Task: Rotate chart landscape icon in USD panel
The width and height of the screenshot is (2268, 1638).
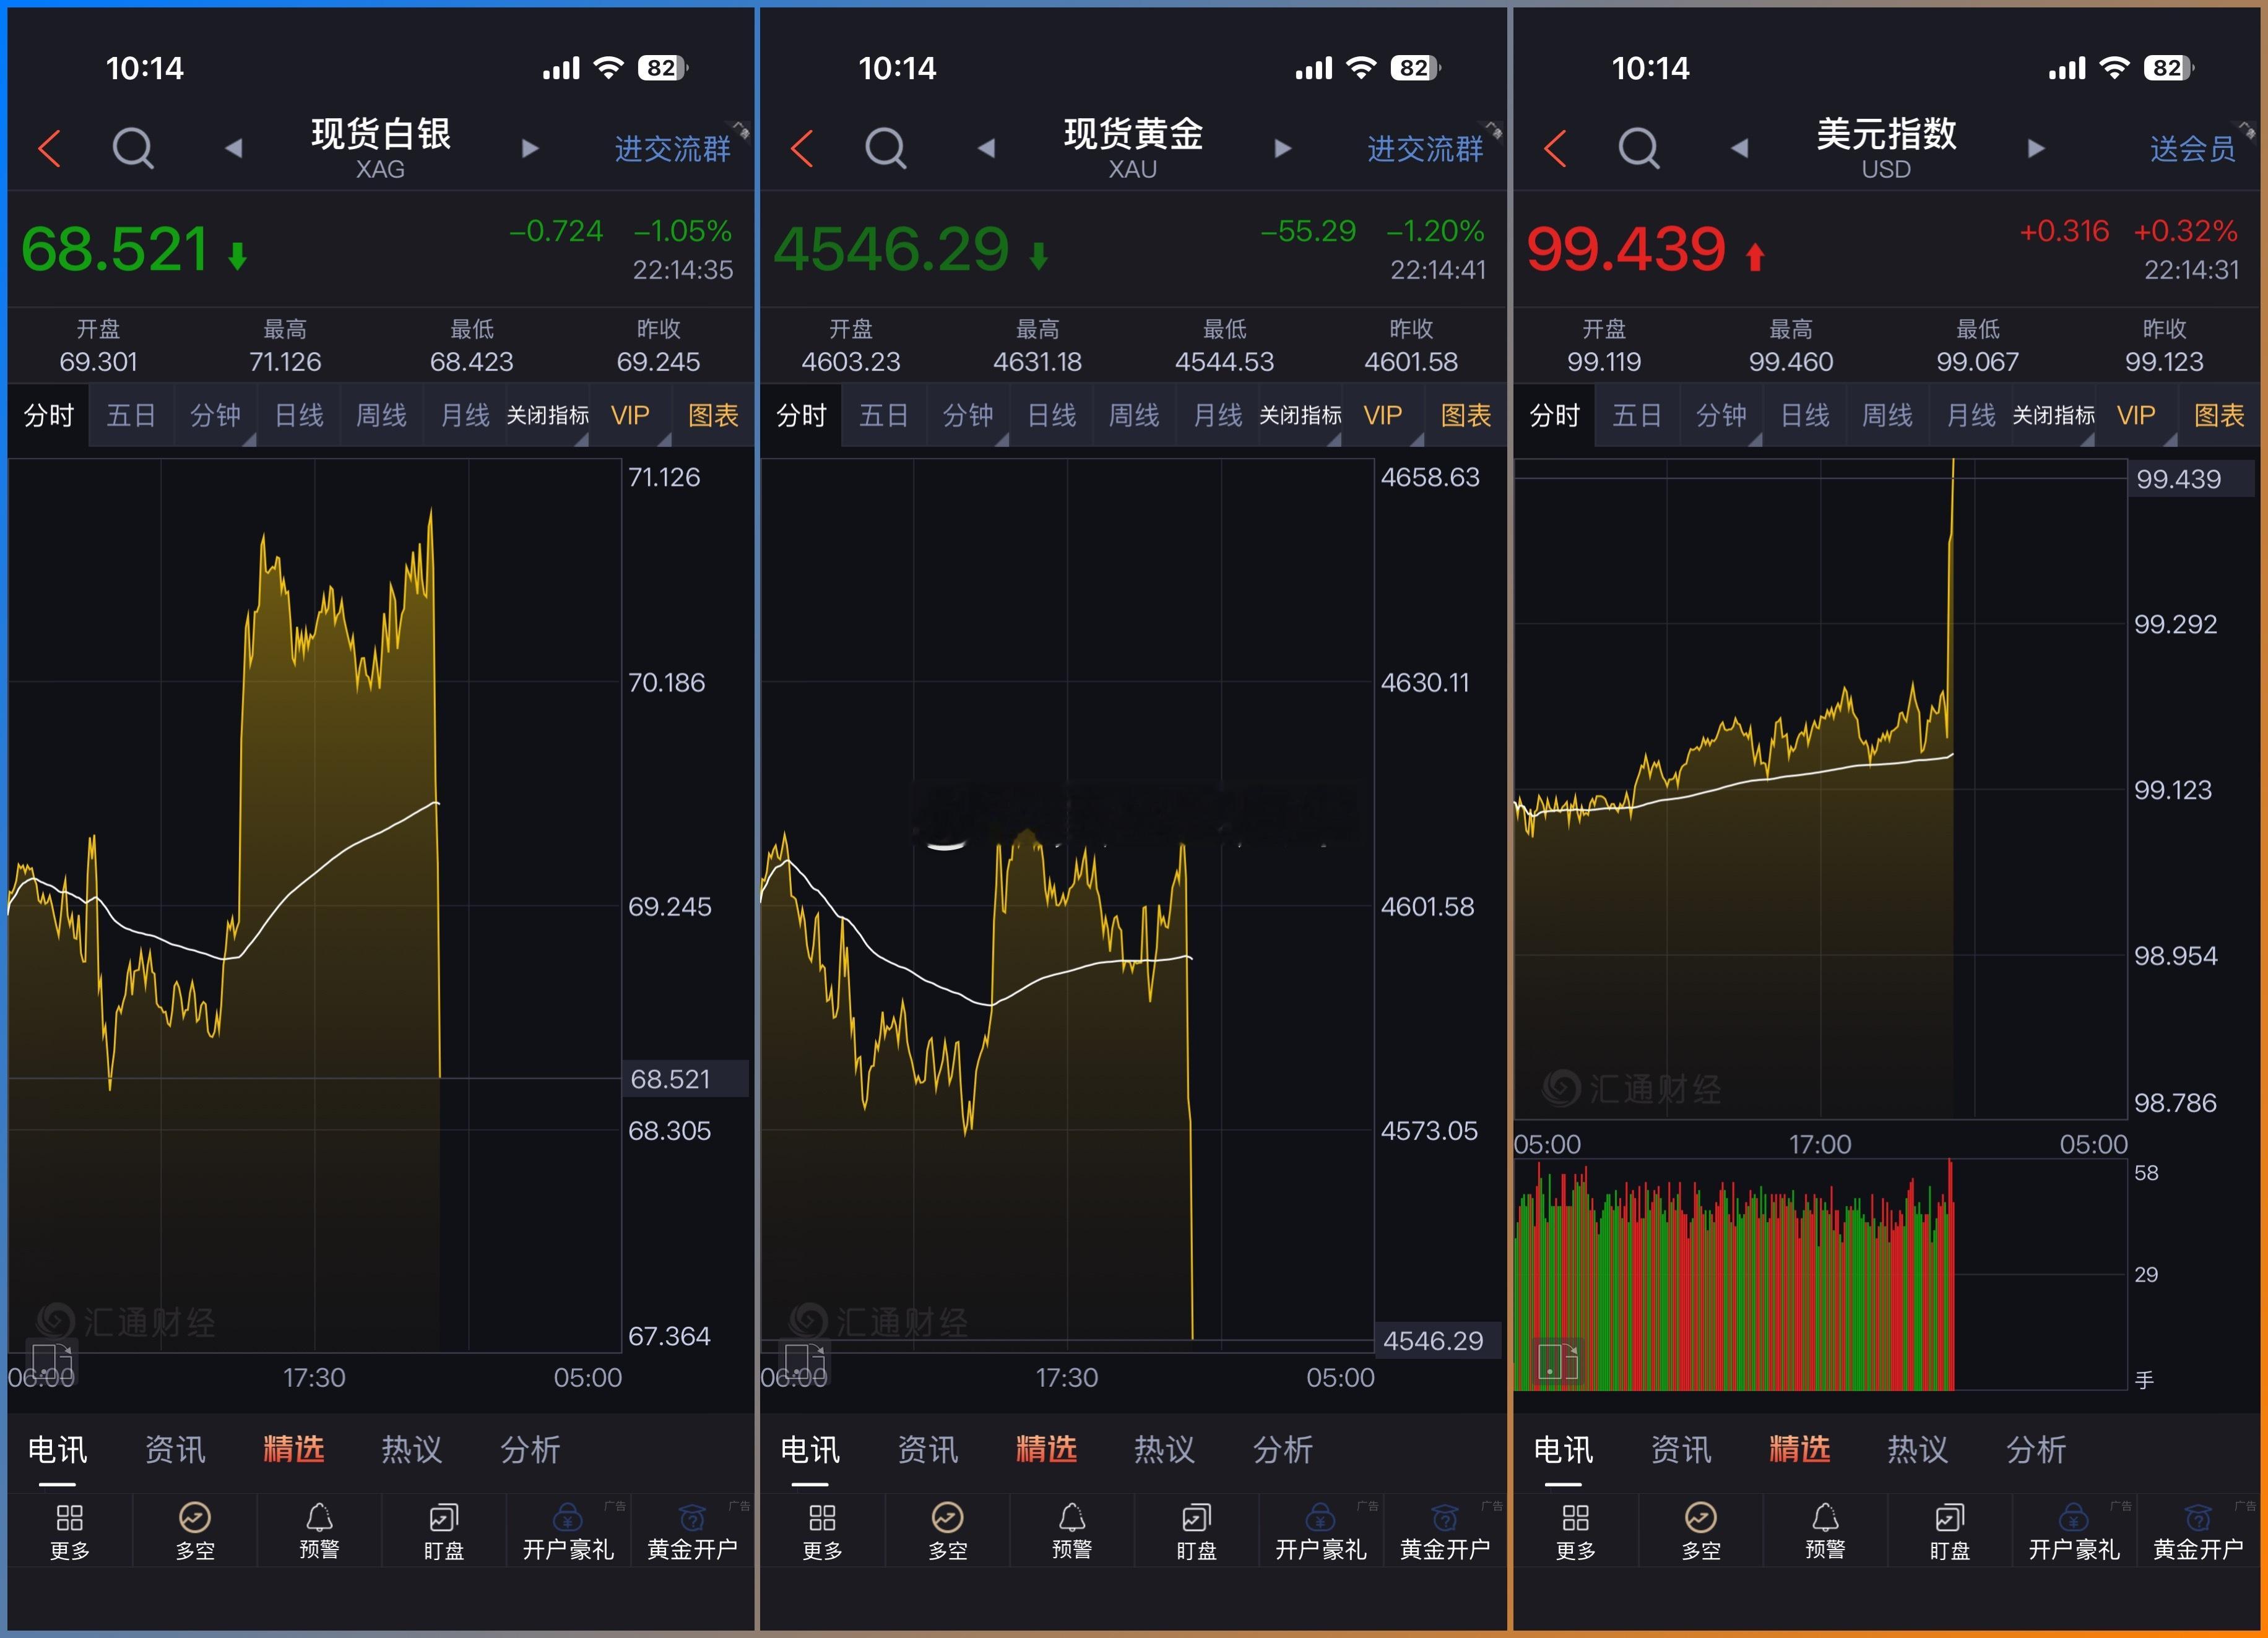Action: pos(1558,1362)
